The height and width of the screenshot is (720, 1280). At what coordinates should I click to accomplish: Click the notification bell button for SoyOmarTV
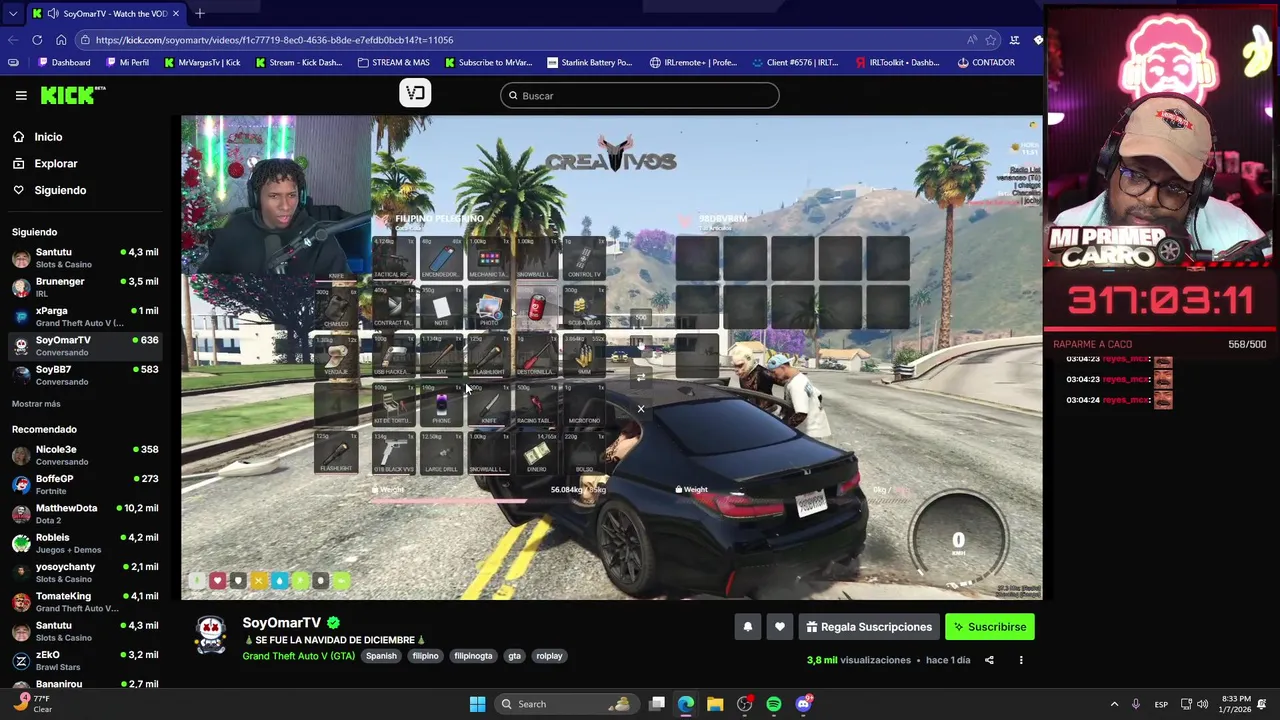point(747,627)
